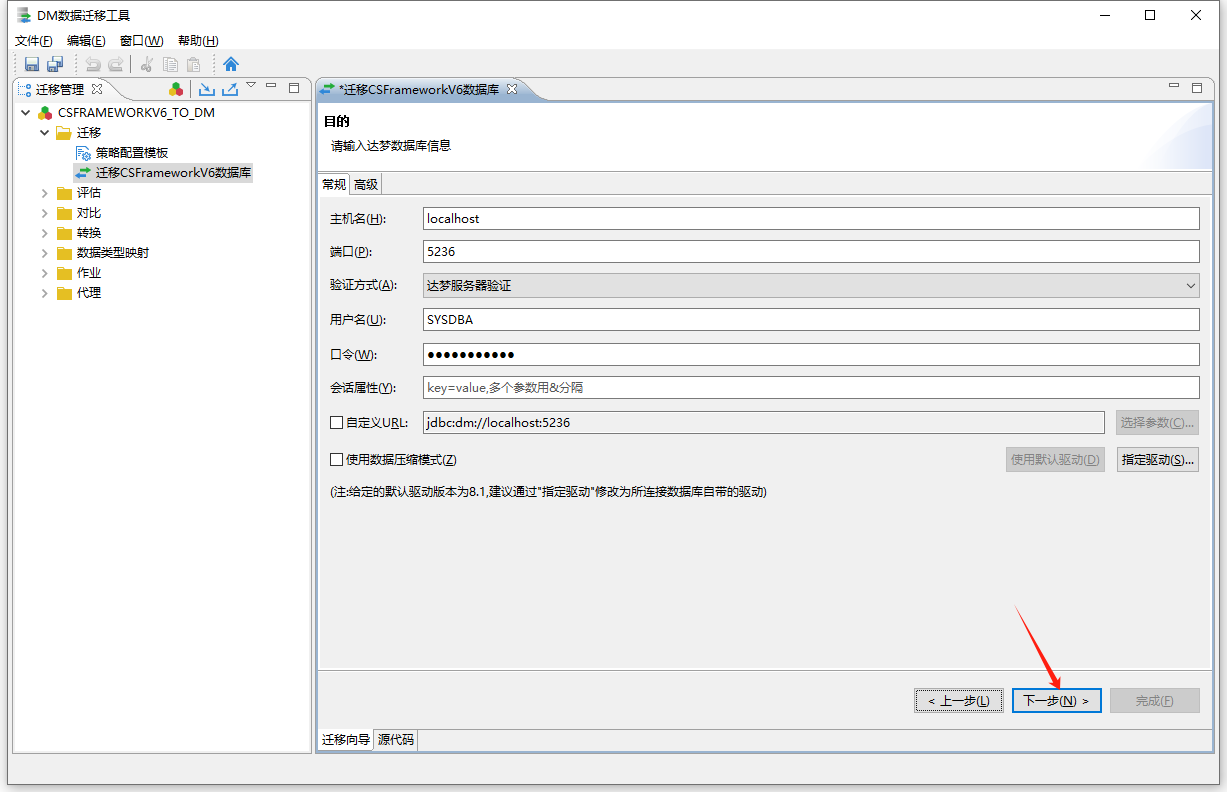Click the 选择参数 button
Image resolution: width=1227 pixels, height=792 pixels.
tap(1157, 423)
